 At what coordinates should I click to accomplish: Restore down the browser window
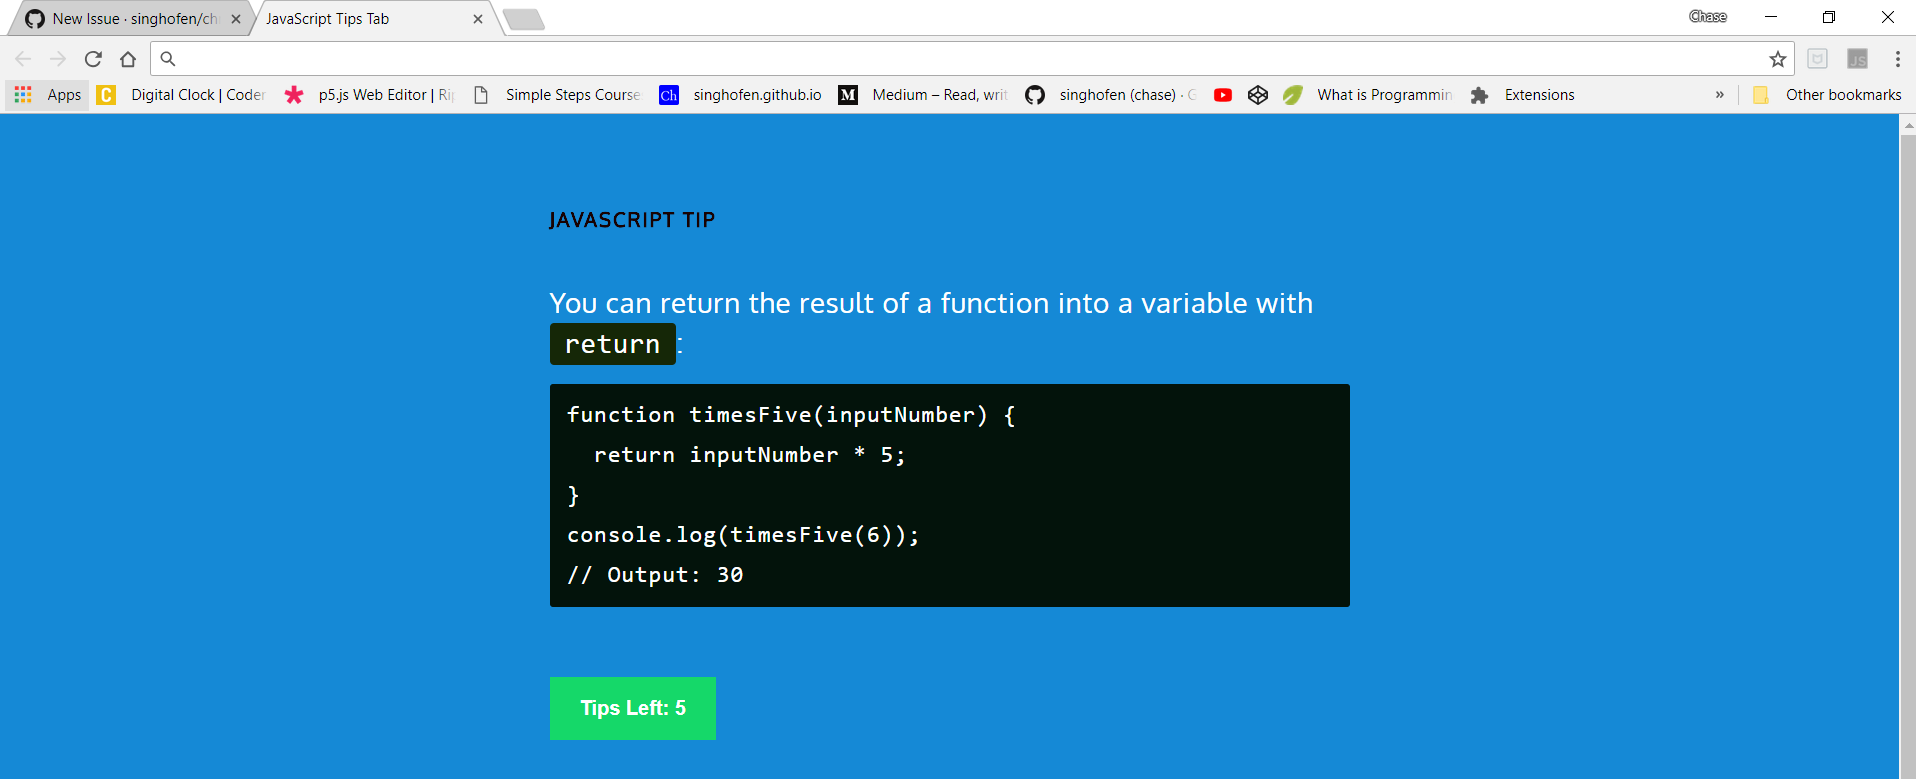pos(1829,17)
